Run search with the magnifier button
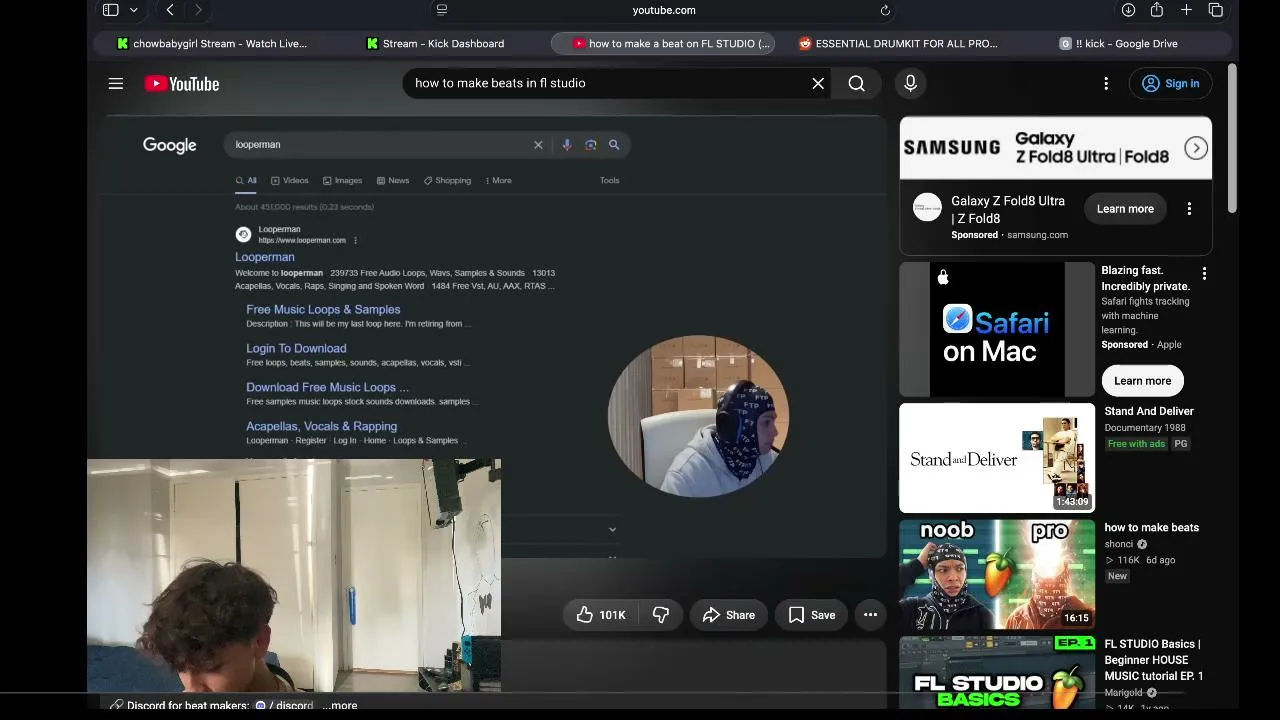 [x=857, y=83]
